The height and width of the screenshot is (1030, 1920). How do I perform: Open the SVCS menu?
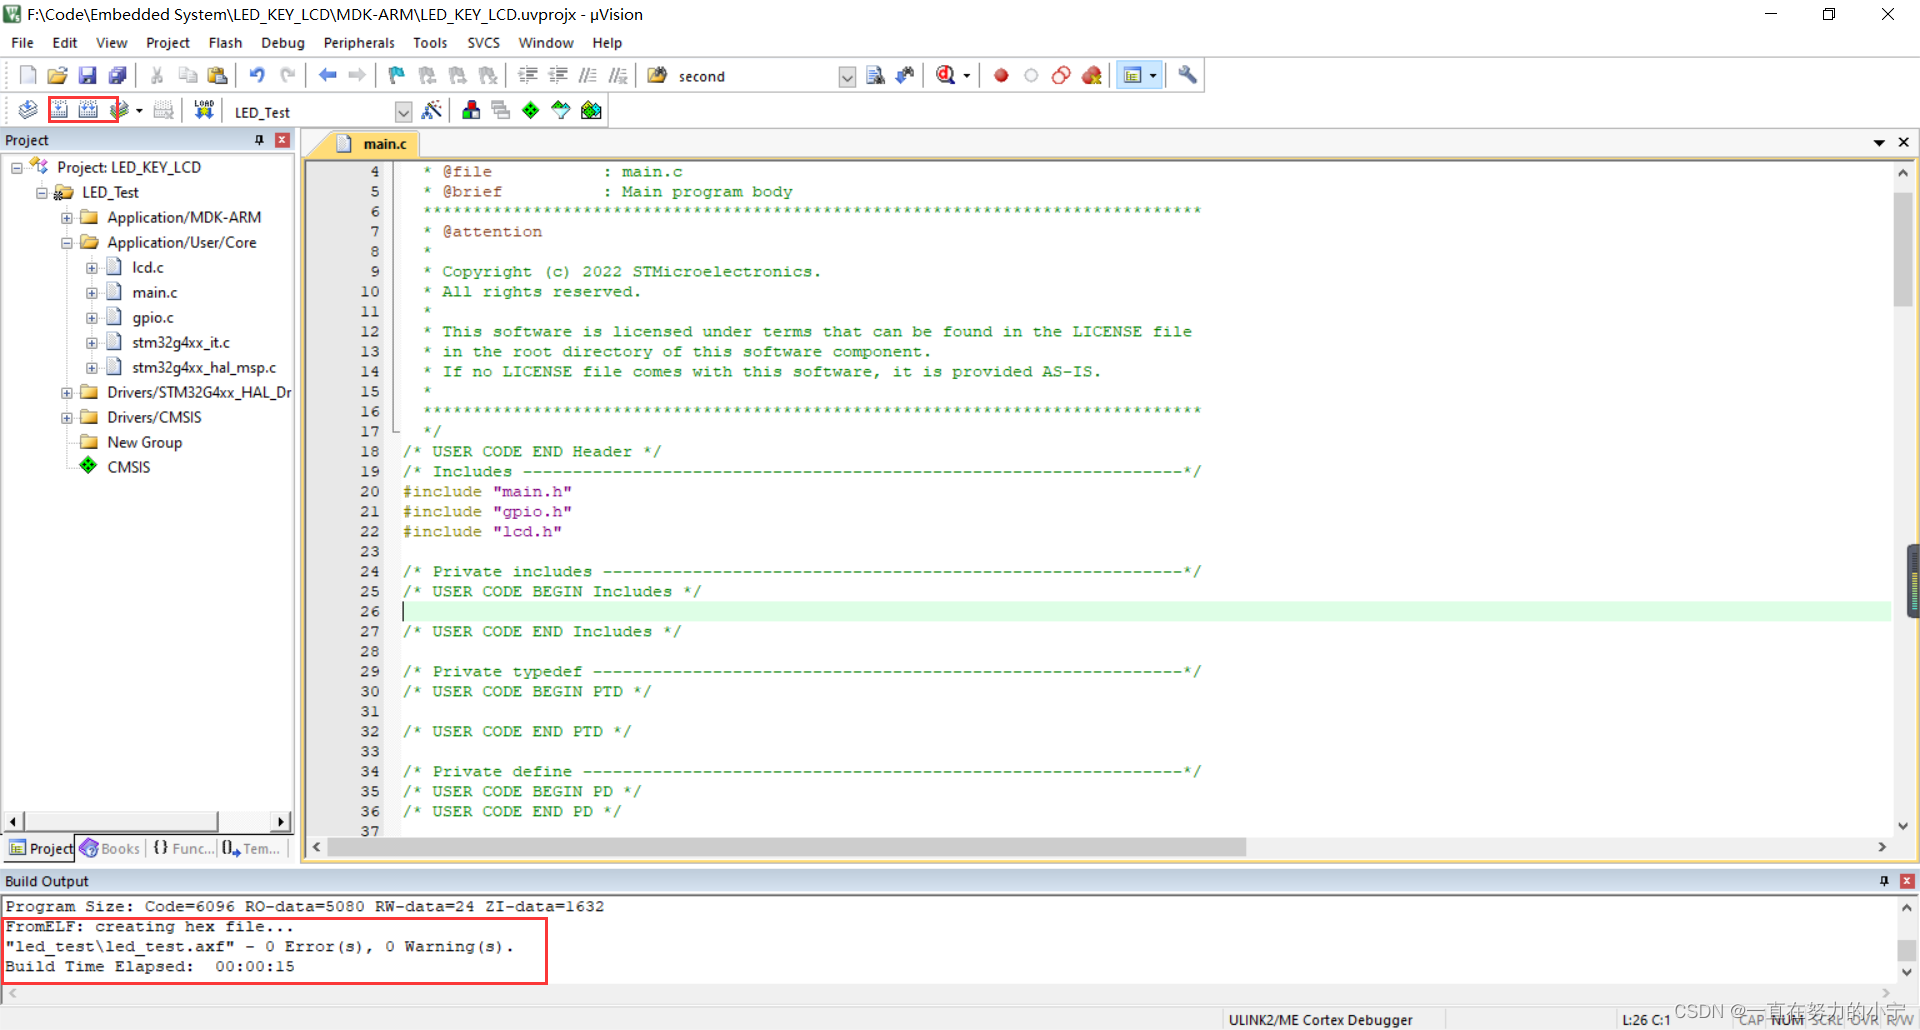483,43
